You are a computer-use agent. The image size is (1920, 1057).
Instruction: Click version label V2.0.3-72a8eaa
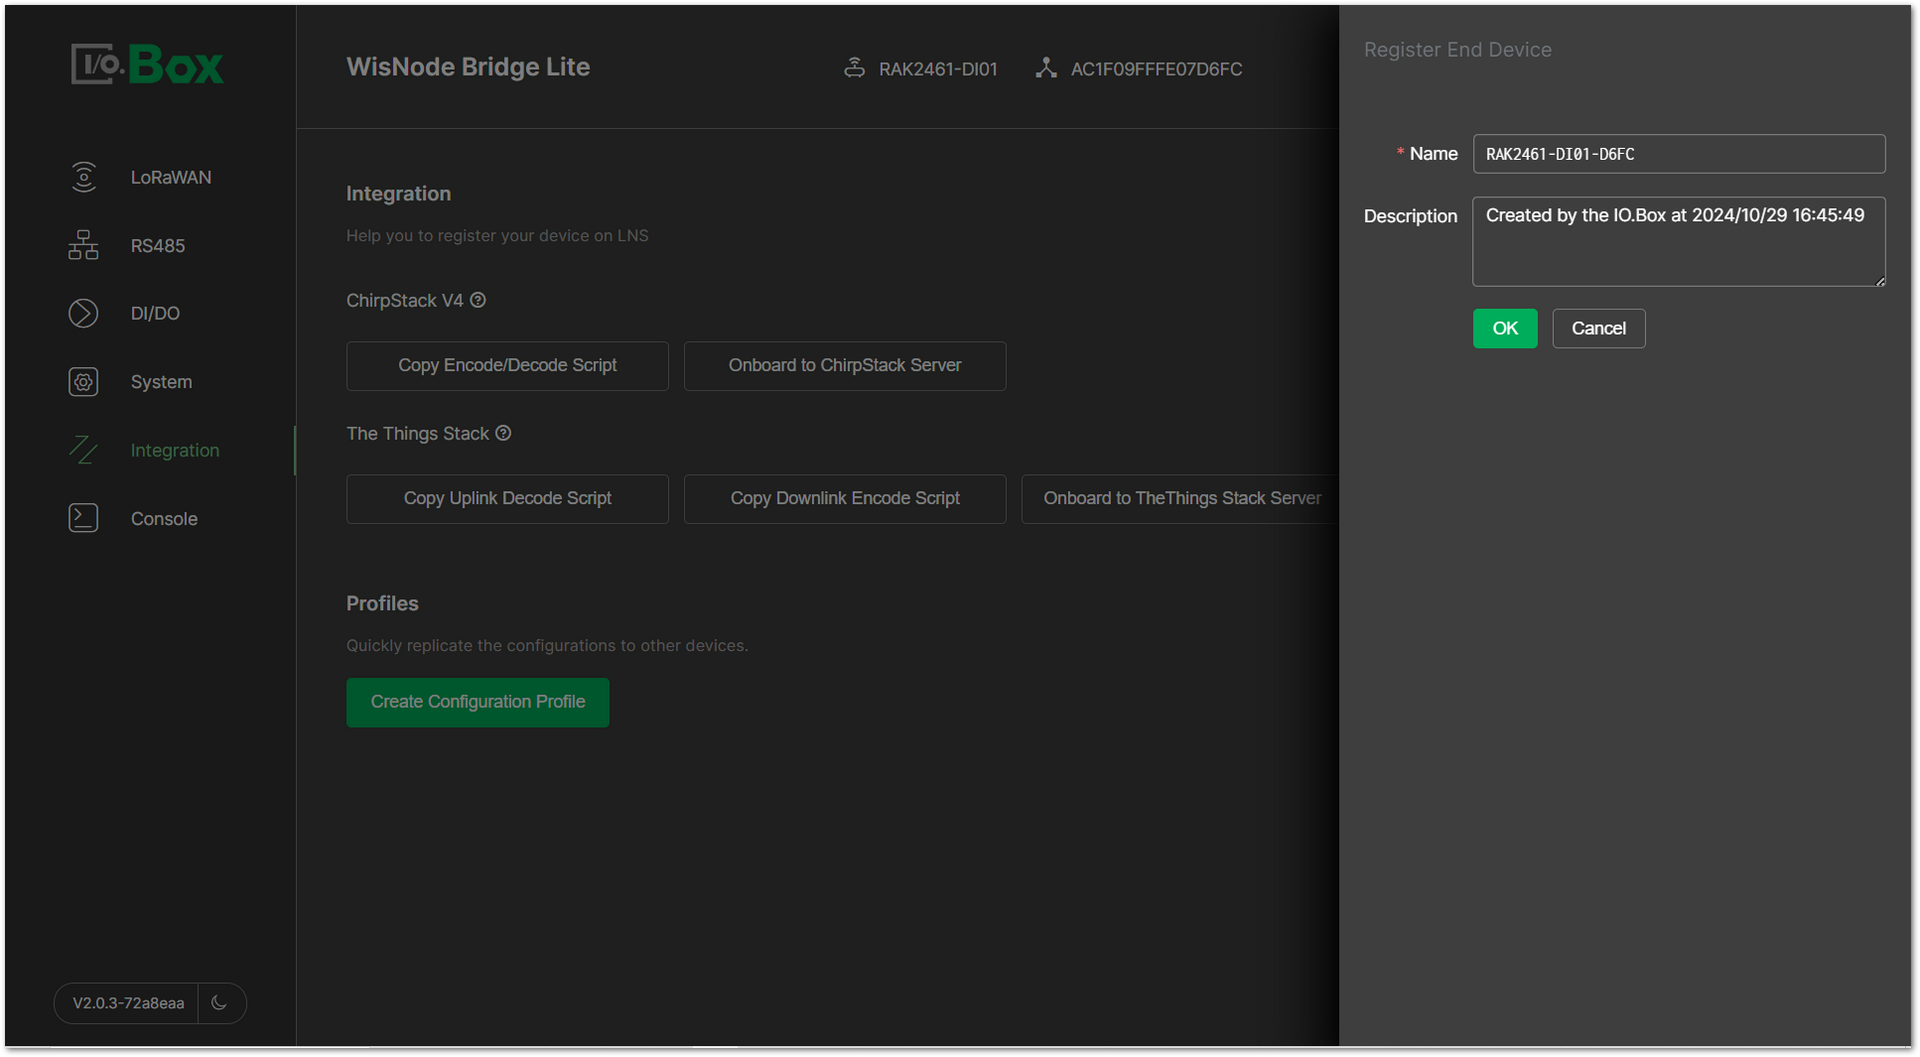(128, 1003)
